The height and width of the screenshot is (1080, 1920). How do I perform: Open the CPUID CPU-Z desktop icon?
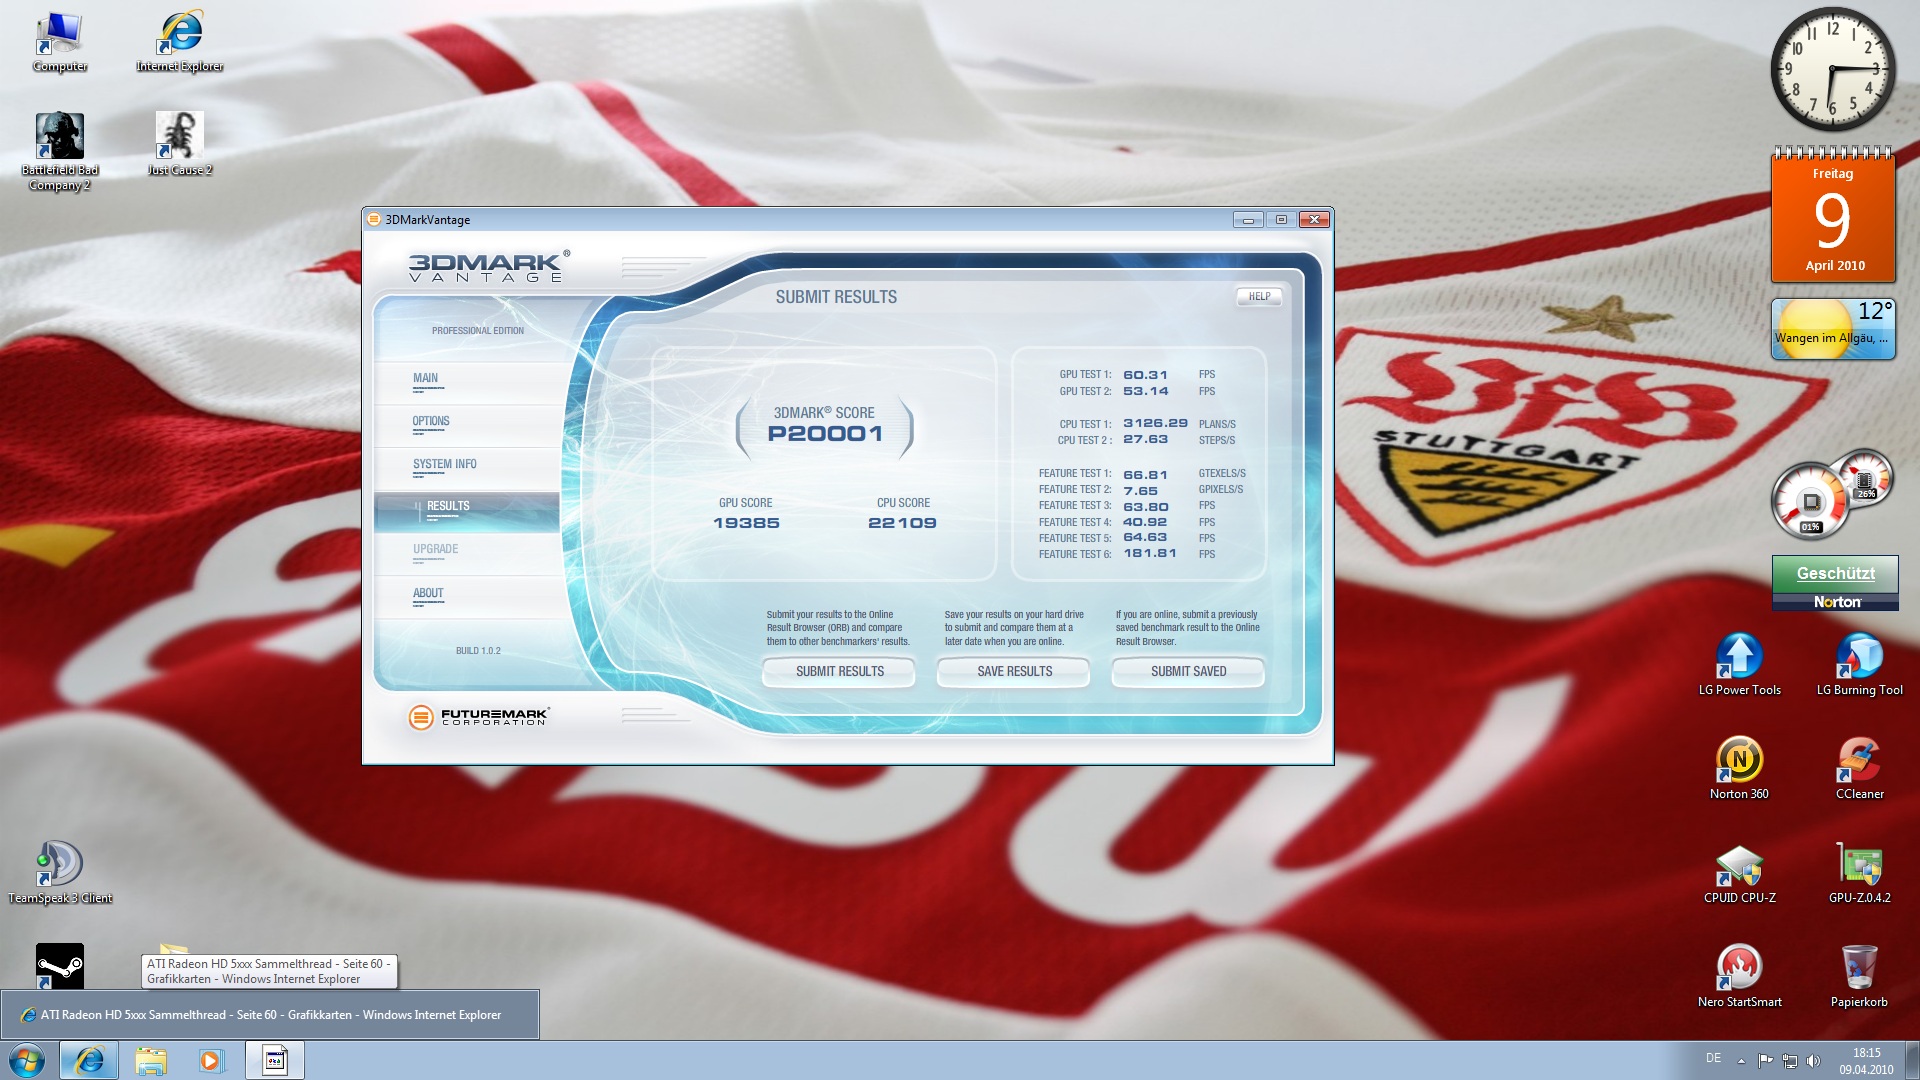(1739, 868)
